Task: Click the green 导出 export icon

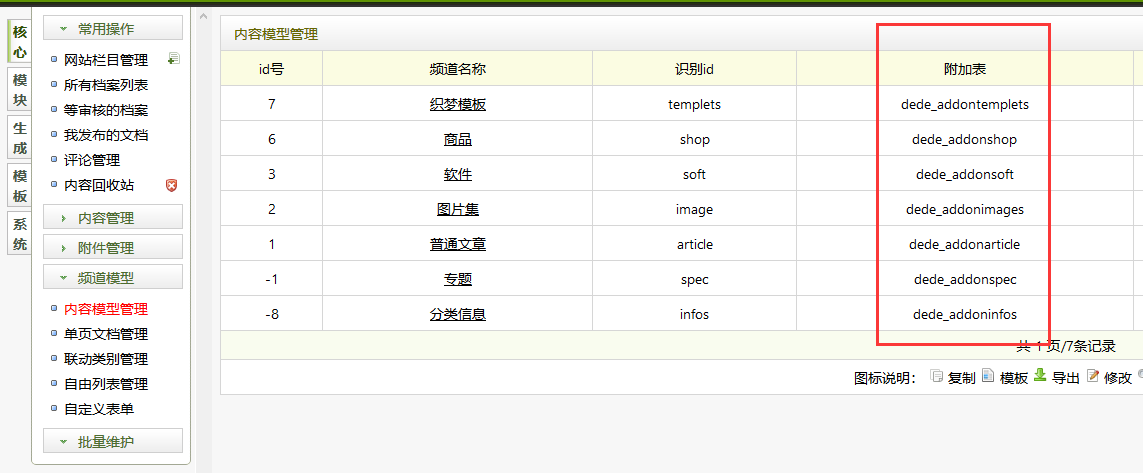Action: [1040, 376]
